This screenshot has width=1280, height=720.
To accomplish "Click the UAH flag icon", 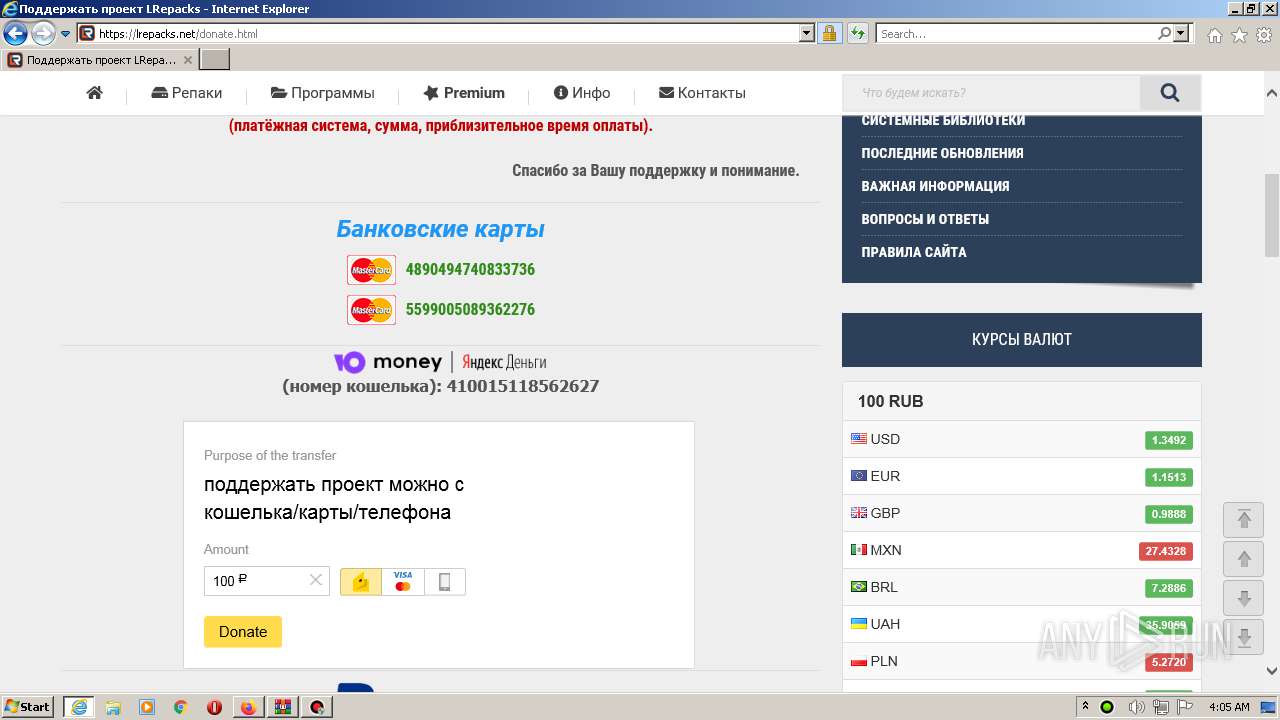I will point(859,624).
